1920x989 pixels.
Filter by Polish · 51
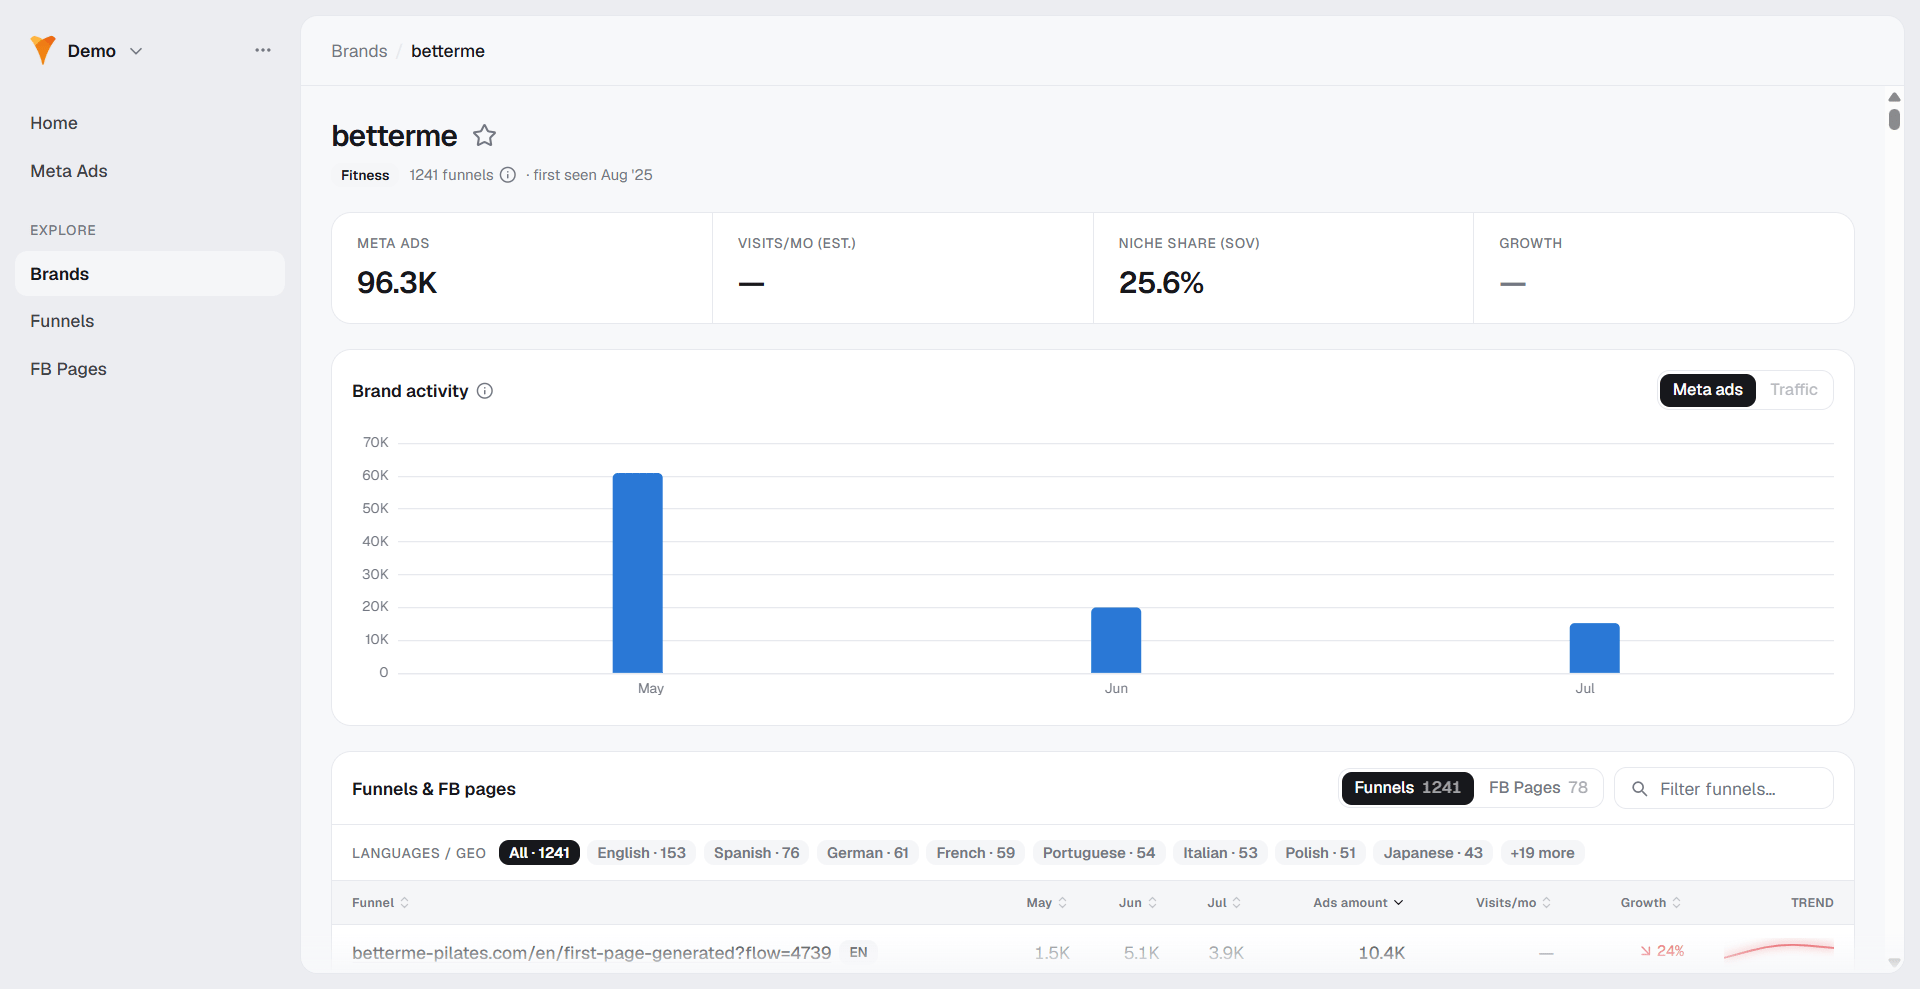coord(1321,853)
